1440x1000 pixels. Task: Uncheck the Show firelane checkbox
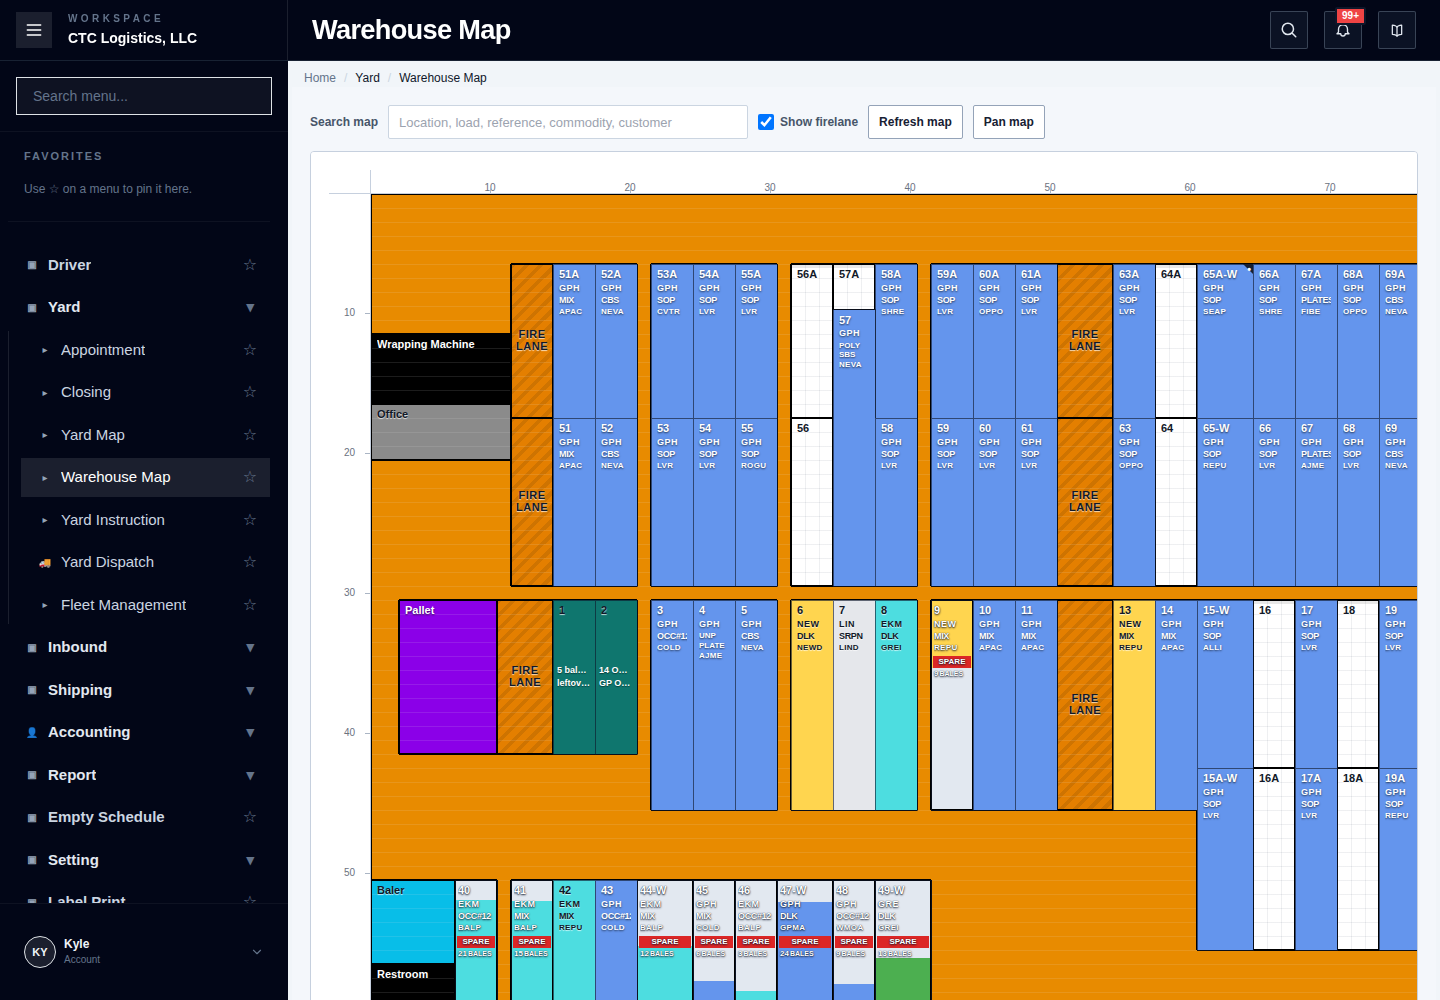(766, 122)
